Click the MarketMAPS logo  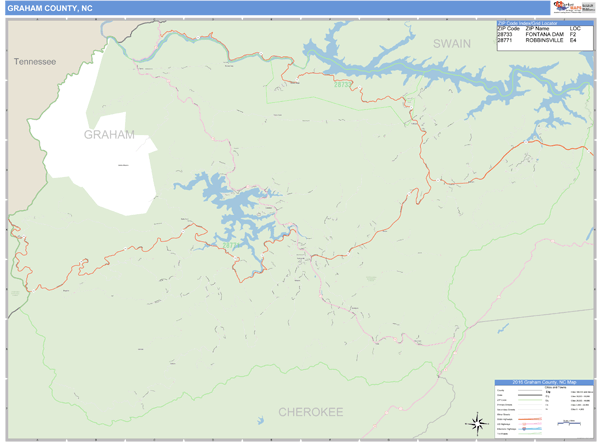click(x=569, y=7)
